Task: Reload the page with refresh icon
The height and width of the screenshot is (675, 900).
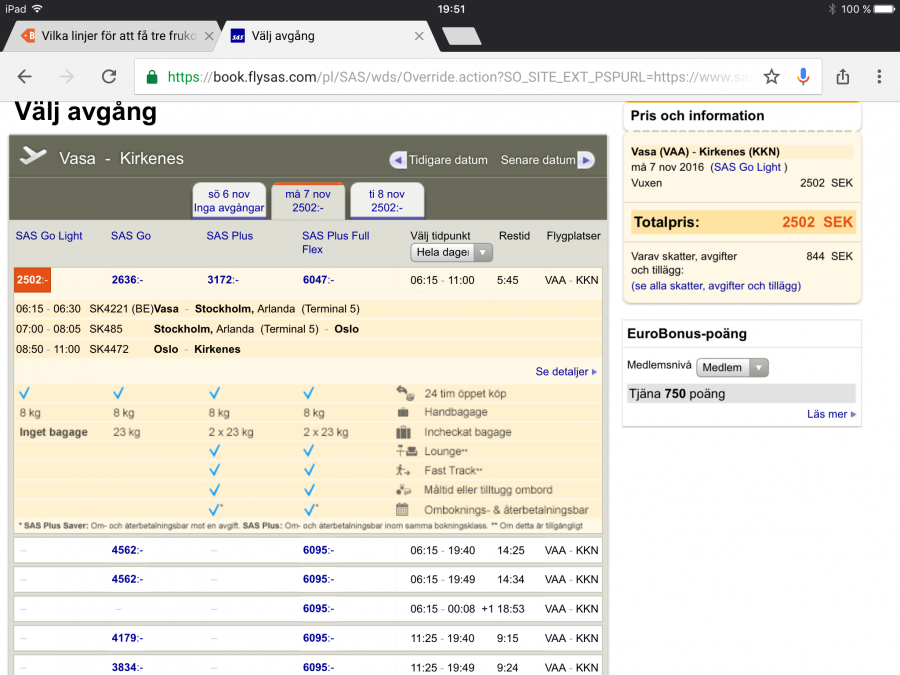Action: pos(109,76)
